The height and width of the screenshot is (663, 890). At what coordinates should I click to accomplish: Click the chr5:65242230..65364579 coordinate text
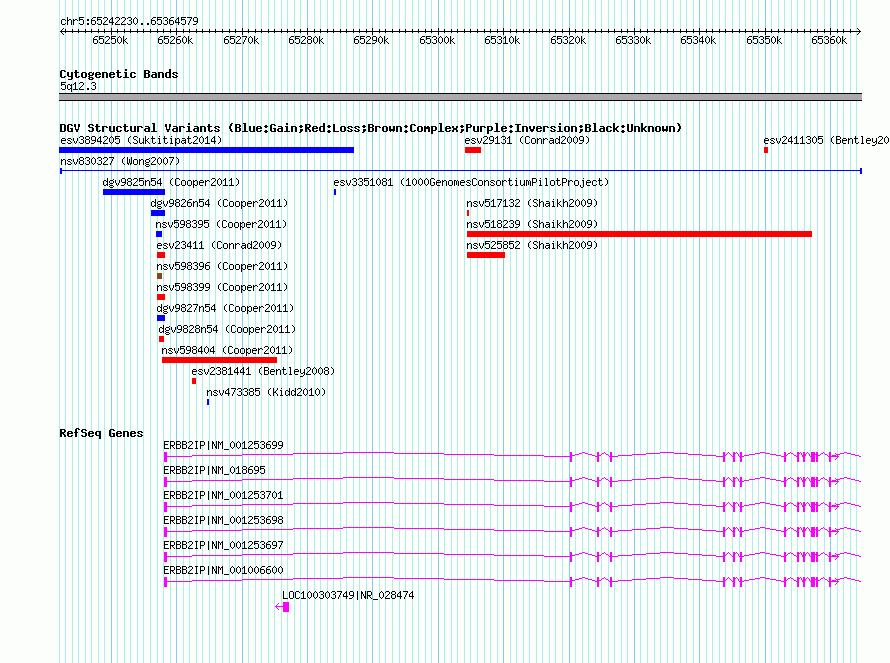click(129, 21)
